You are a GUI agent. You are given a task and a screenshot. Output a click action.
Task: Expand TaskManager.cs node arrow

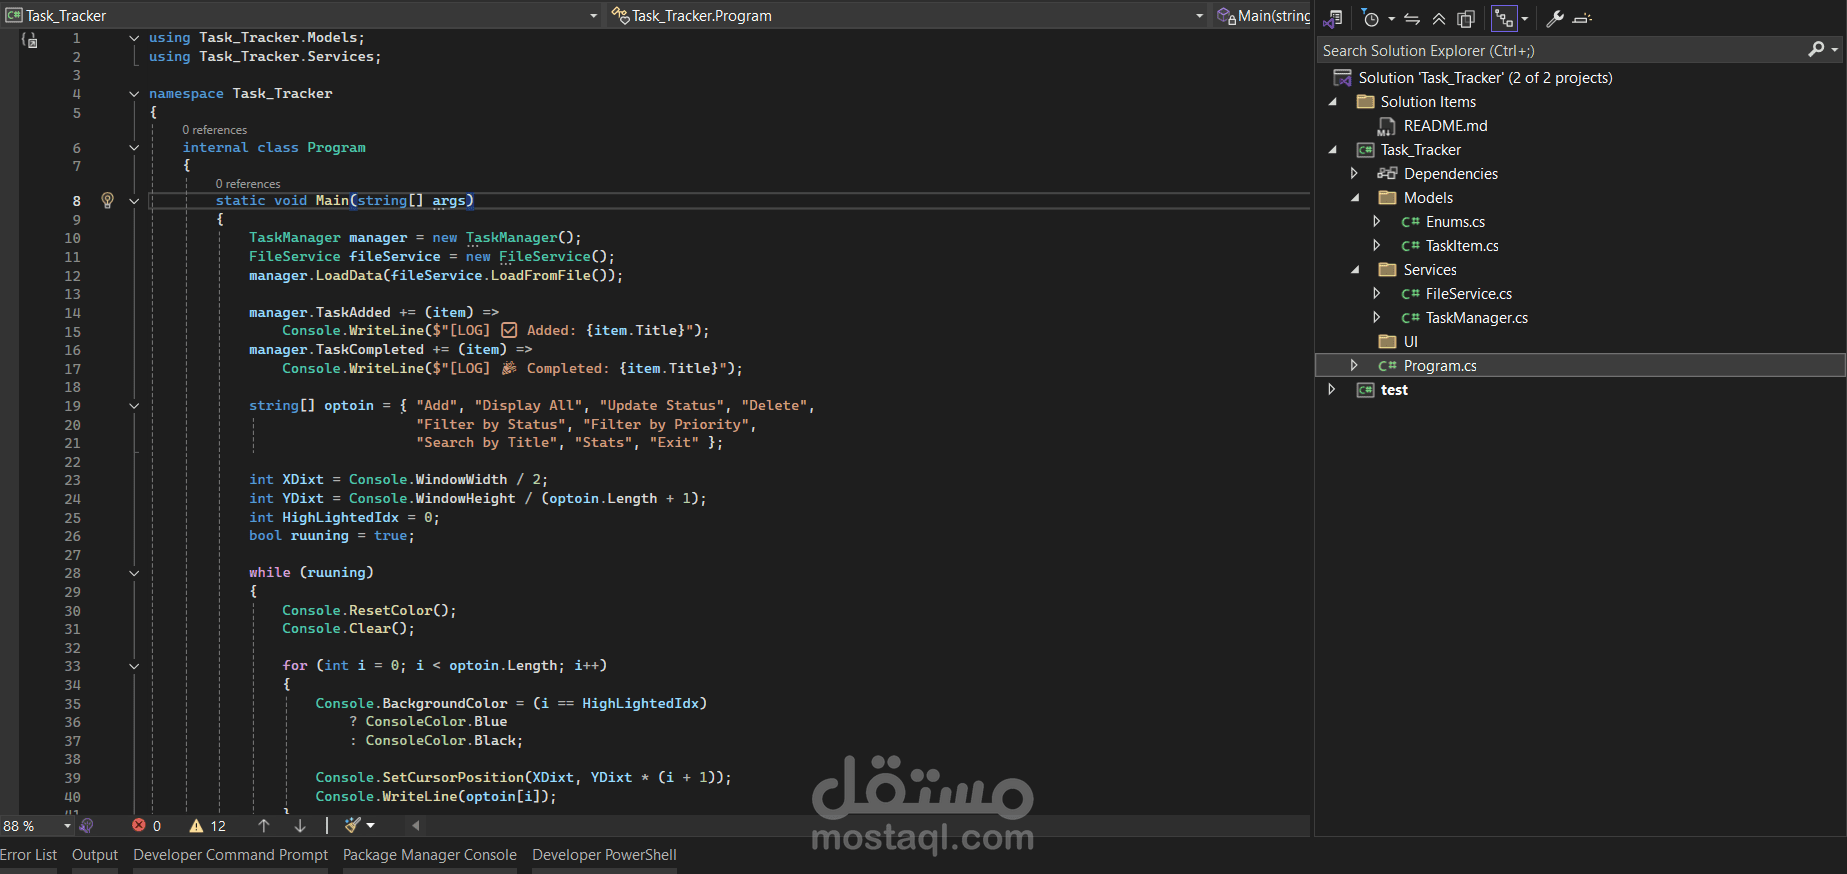1377,318
